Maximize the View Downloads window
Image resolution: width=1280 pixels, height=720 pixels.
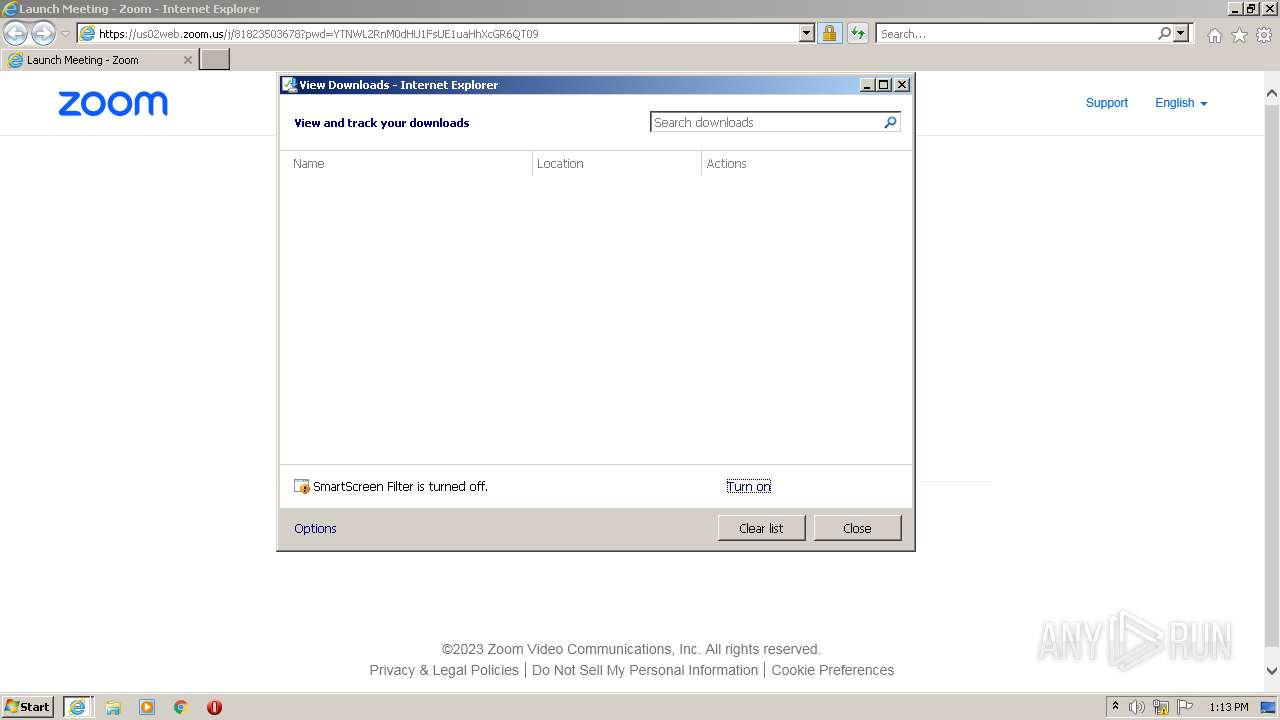[x=884, y=85]
